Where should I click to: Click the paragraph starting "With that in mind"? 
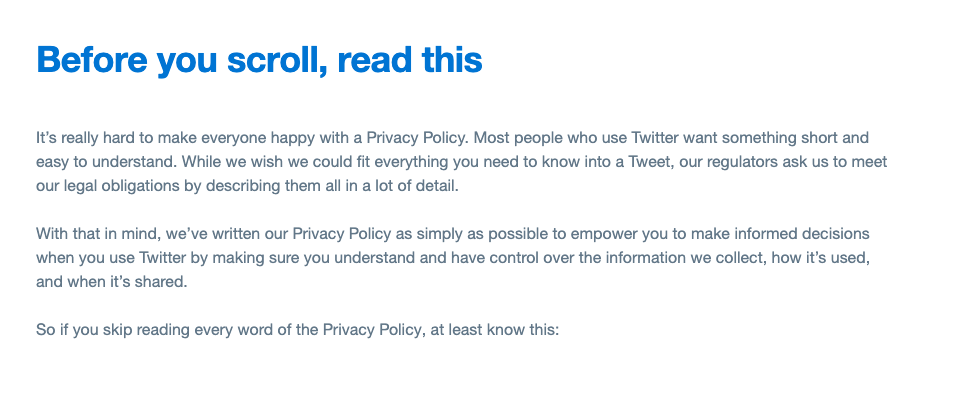tap(453, 258)
